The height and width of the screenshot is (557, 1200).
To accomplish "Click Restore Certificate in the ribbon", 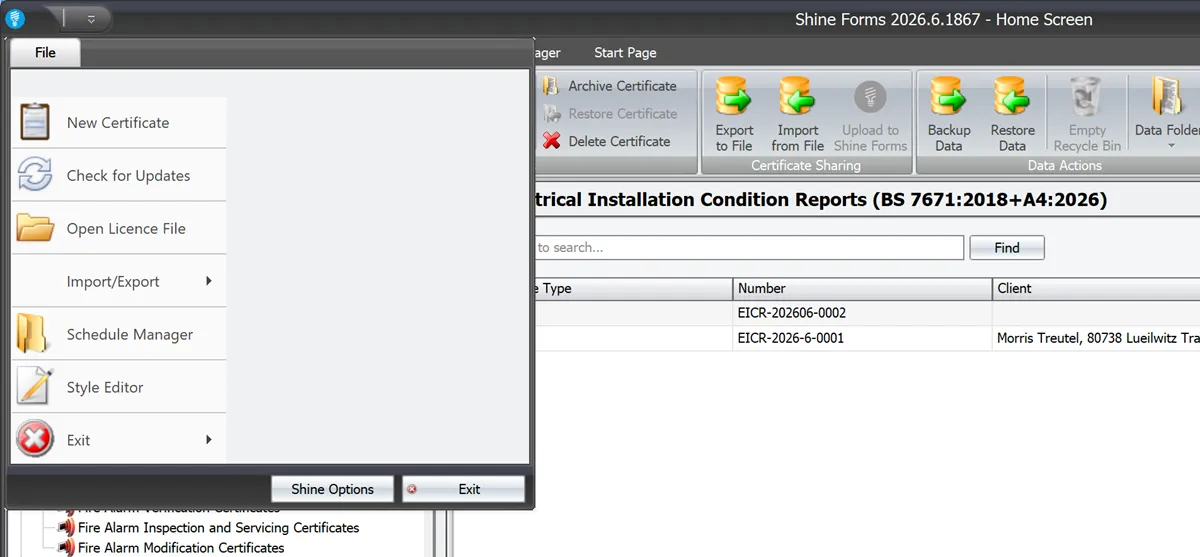I will coord(609,114).
